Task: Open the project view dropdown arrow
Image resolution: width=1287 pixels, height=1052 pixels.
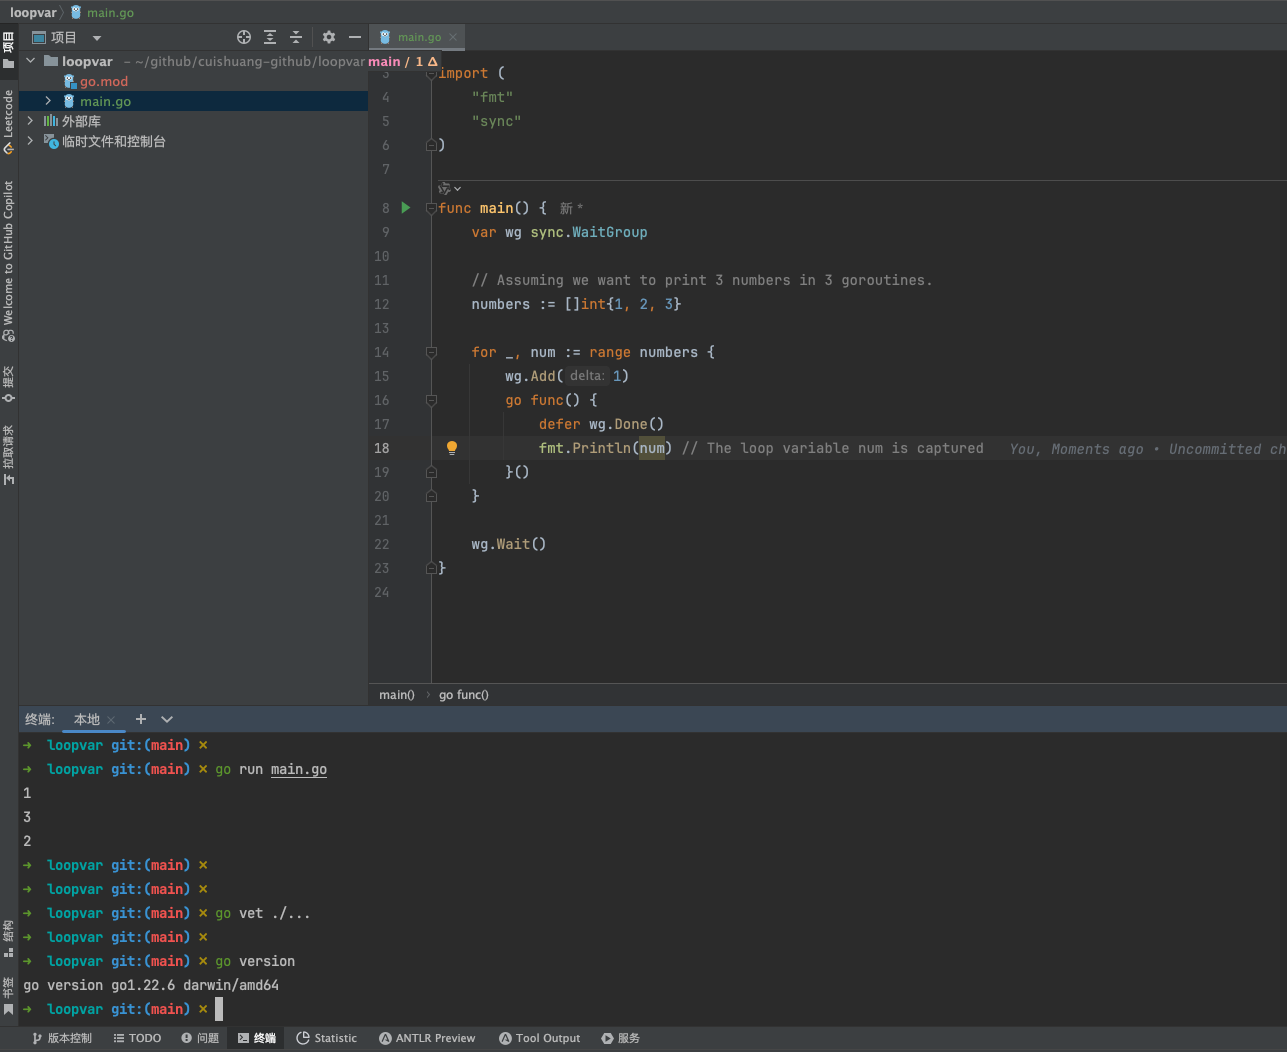Action: pyautogui.click(x=97, y=38)
